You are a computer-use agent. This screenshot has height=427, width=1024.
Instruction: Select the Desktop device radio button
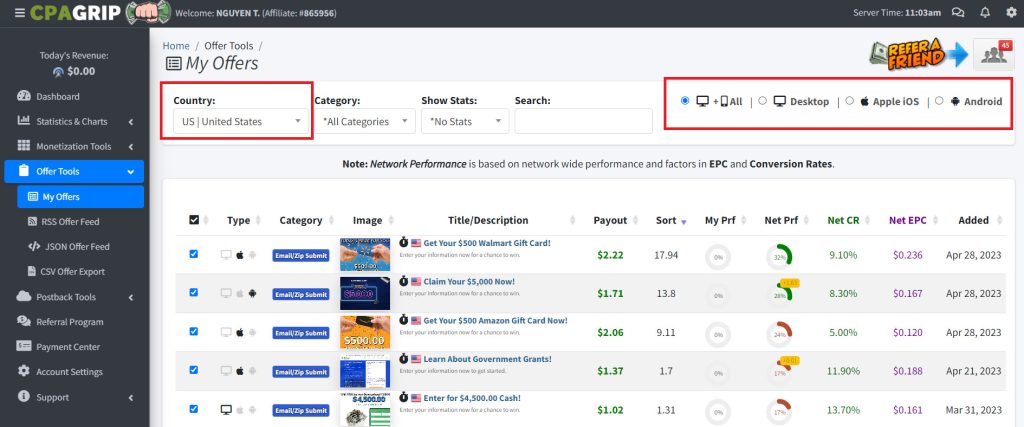point(763,101)
